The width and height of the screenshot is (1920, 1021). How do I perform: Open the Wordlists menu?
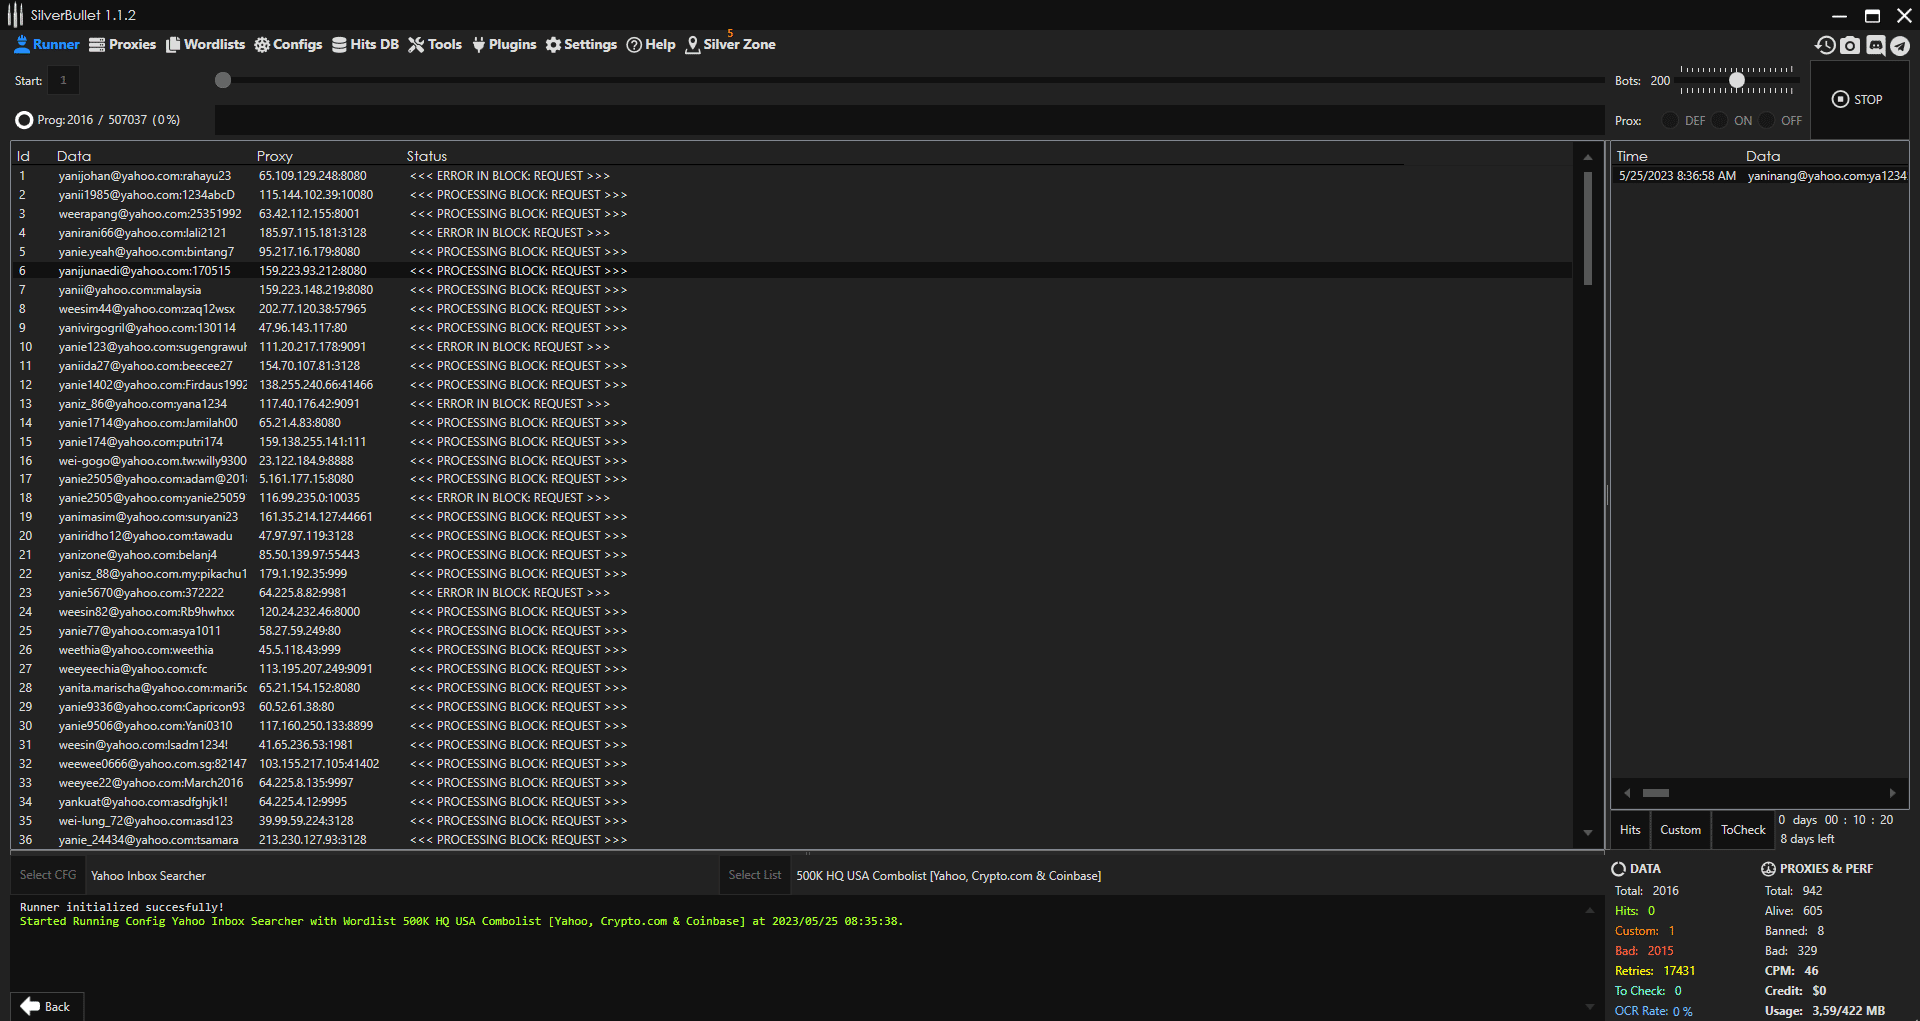[205, 44]
